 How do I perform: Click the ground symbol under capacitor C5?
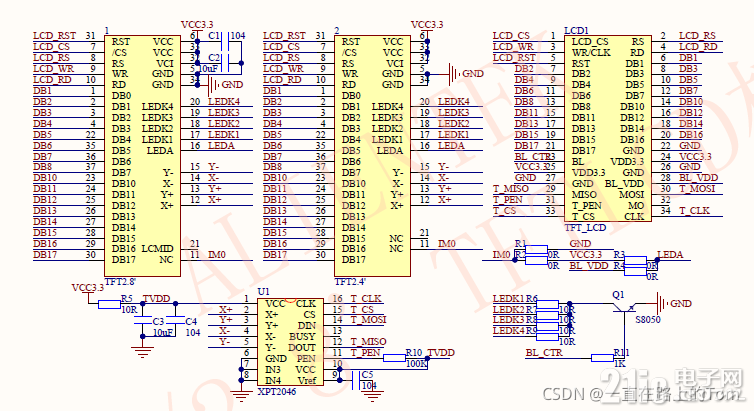point(372,397)
